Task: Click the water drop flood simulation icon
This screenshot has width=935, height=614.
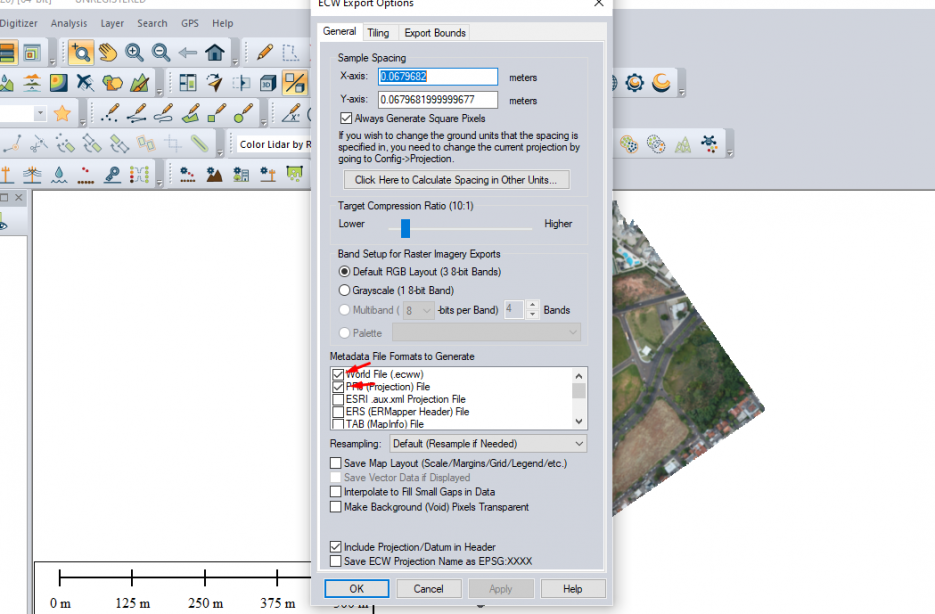Action: tap(59, 174)
